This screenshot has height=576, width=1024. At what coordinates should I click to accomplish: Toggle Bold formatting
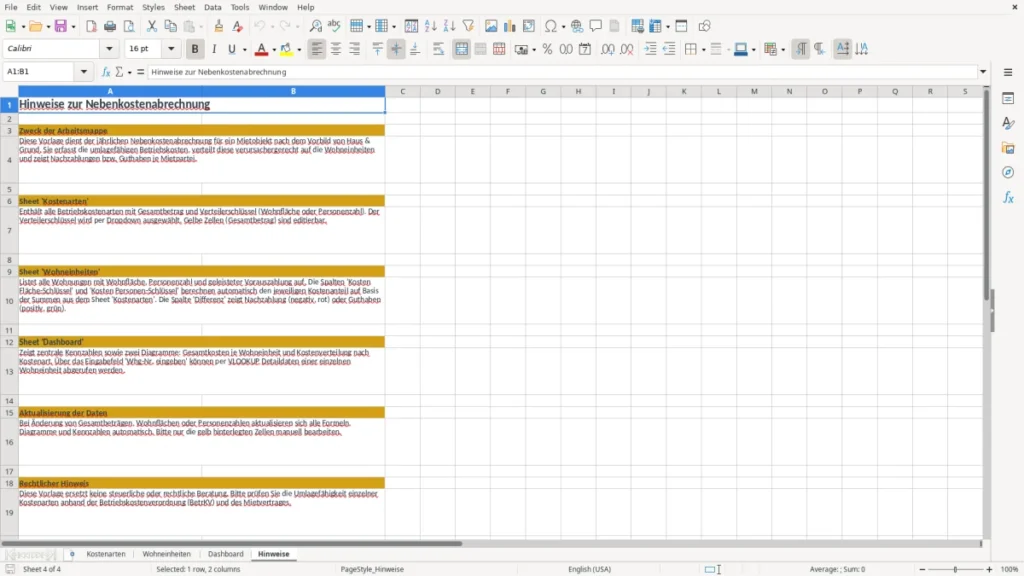click(x=195, y=49)
